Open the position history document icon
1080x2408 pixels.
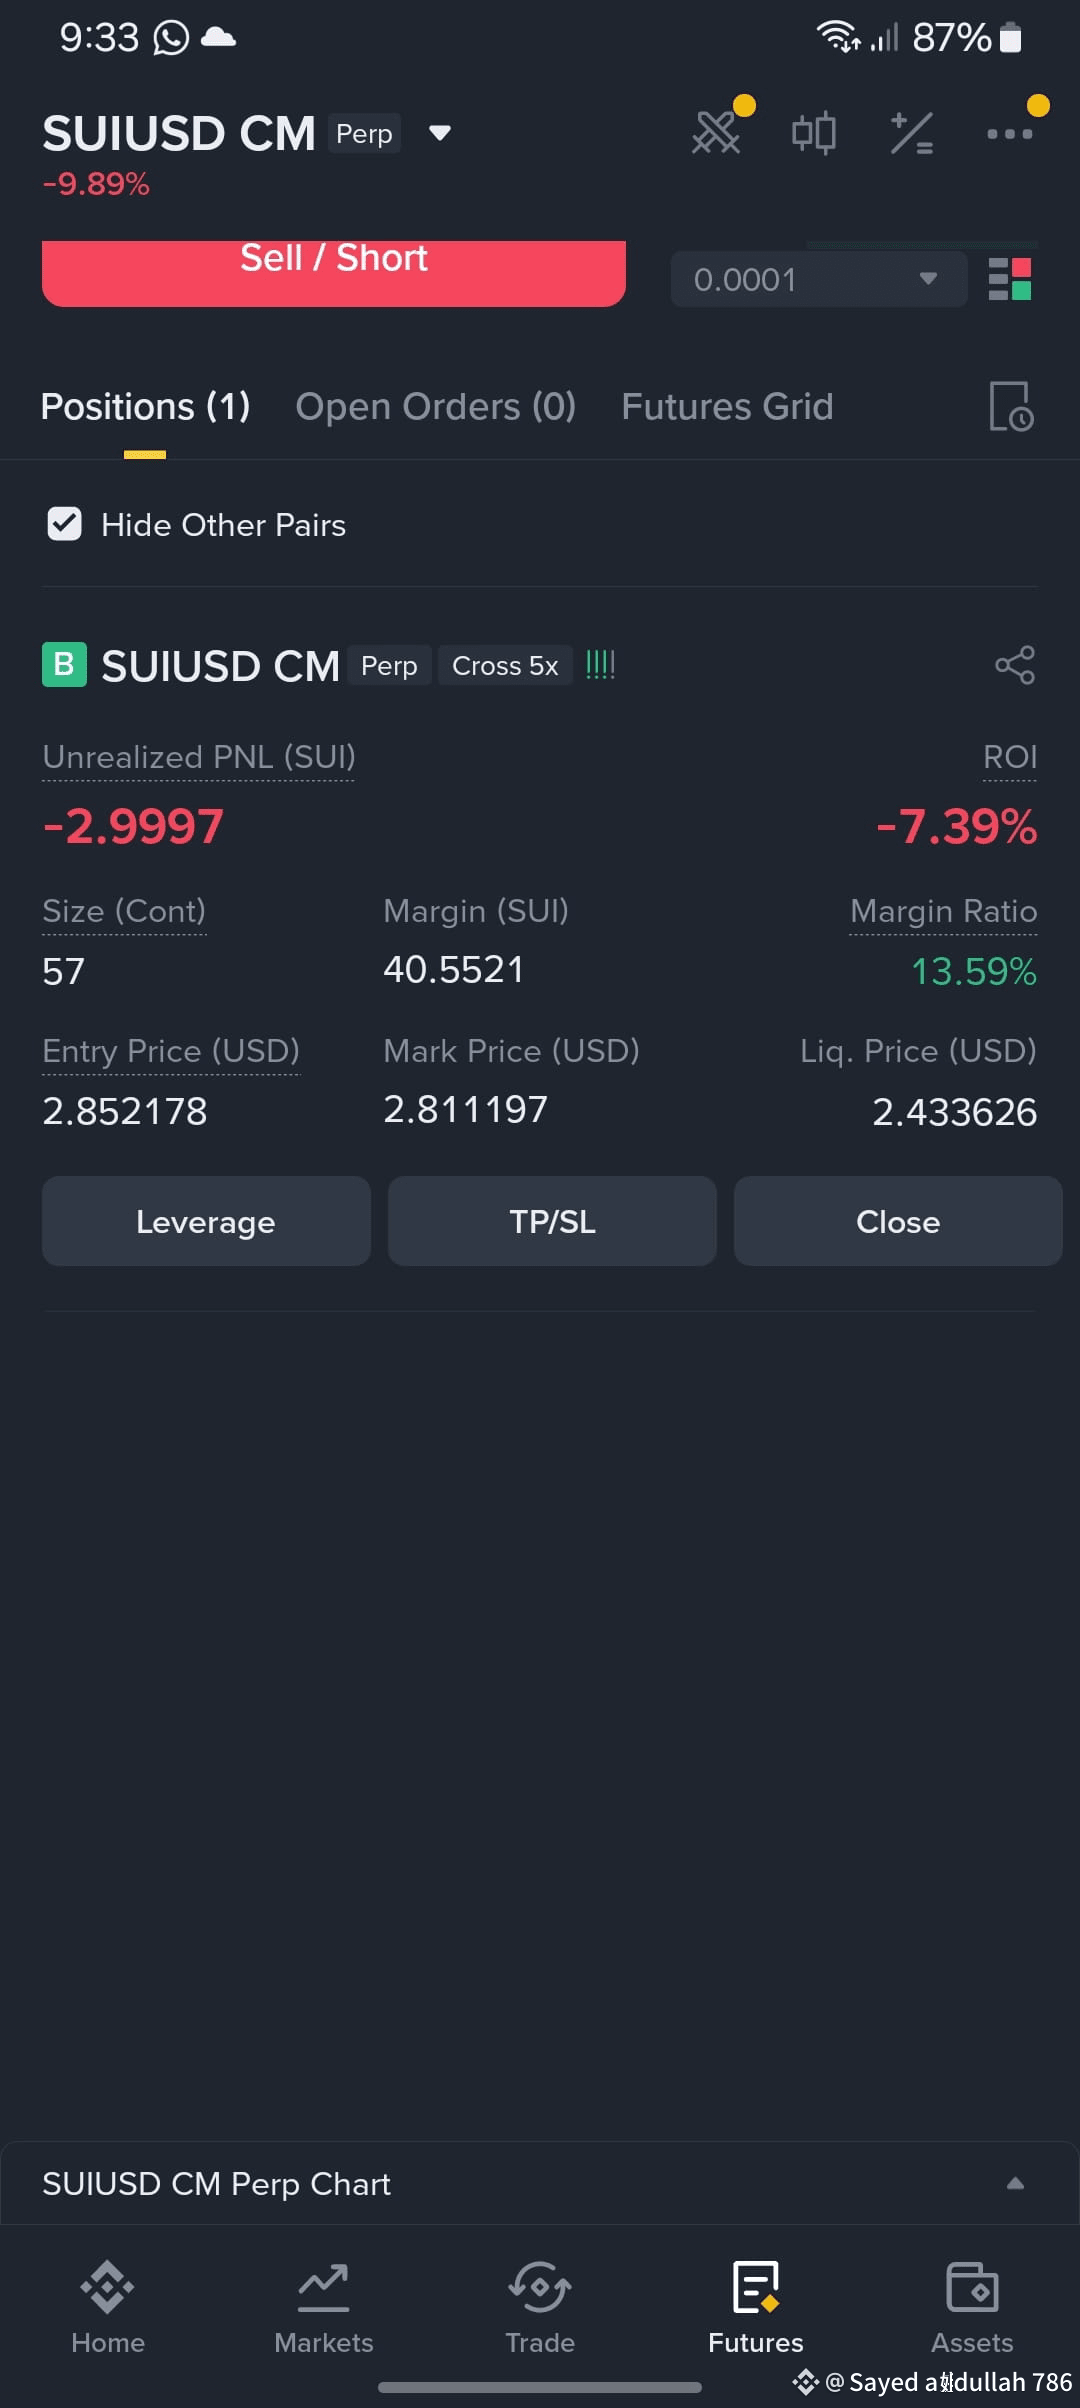coord(1011,406)
